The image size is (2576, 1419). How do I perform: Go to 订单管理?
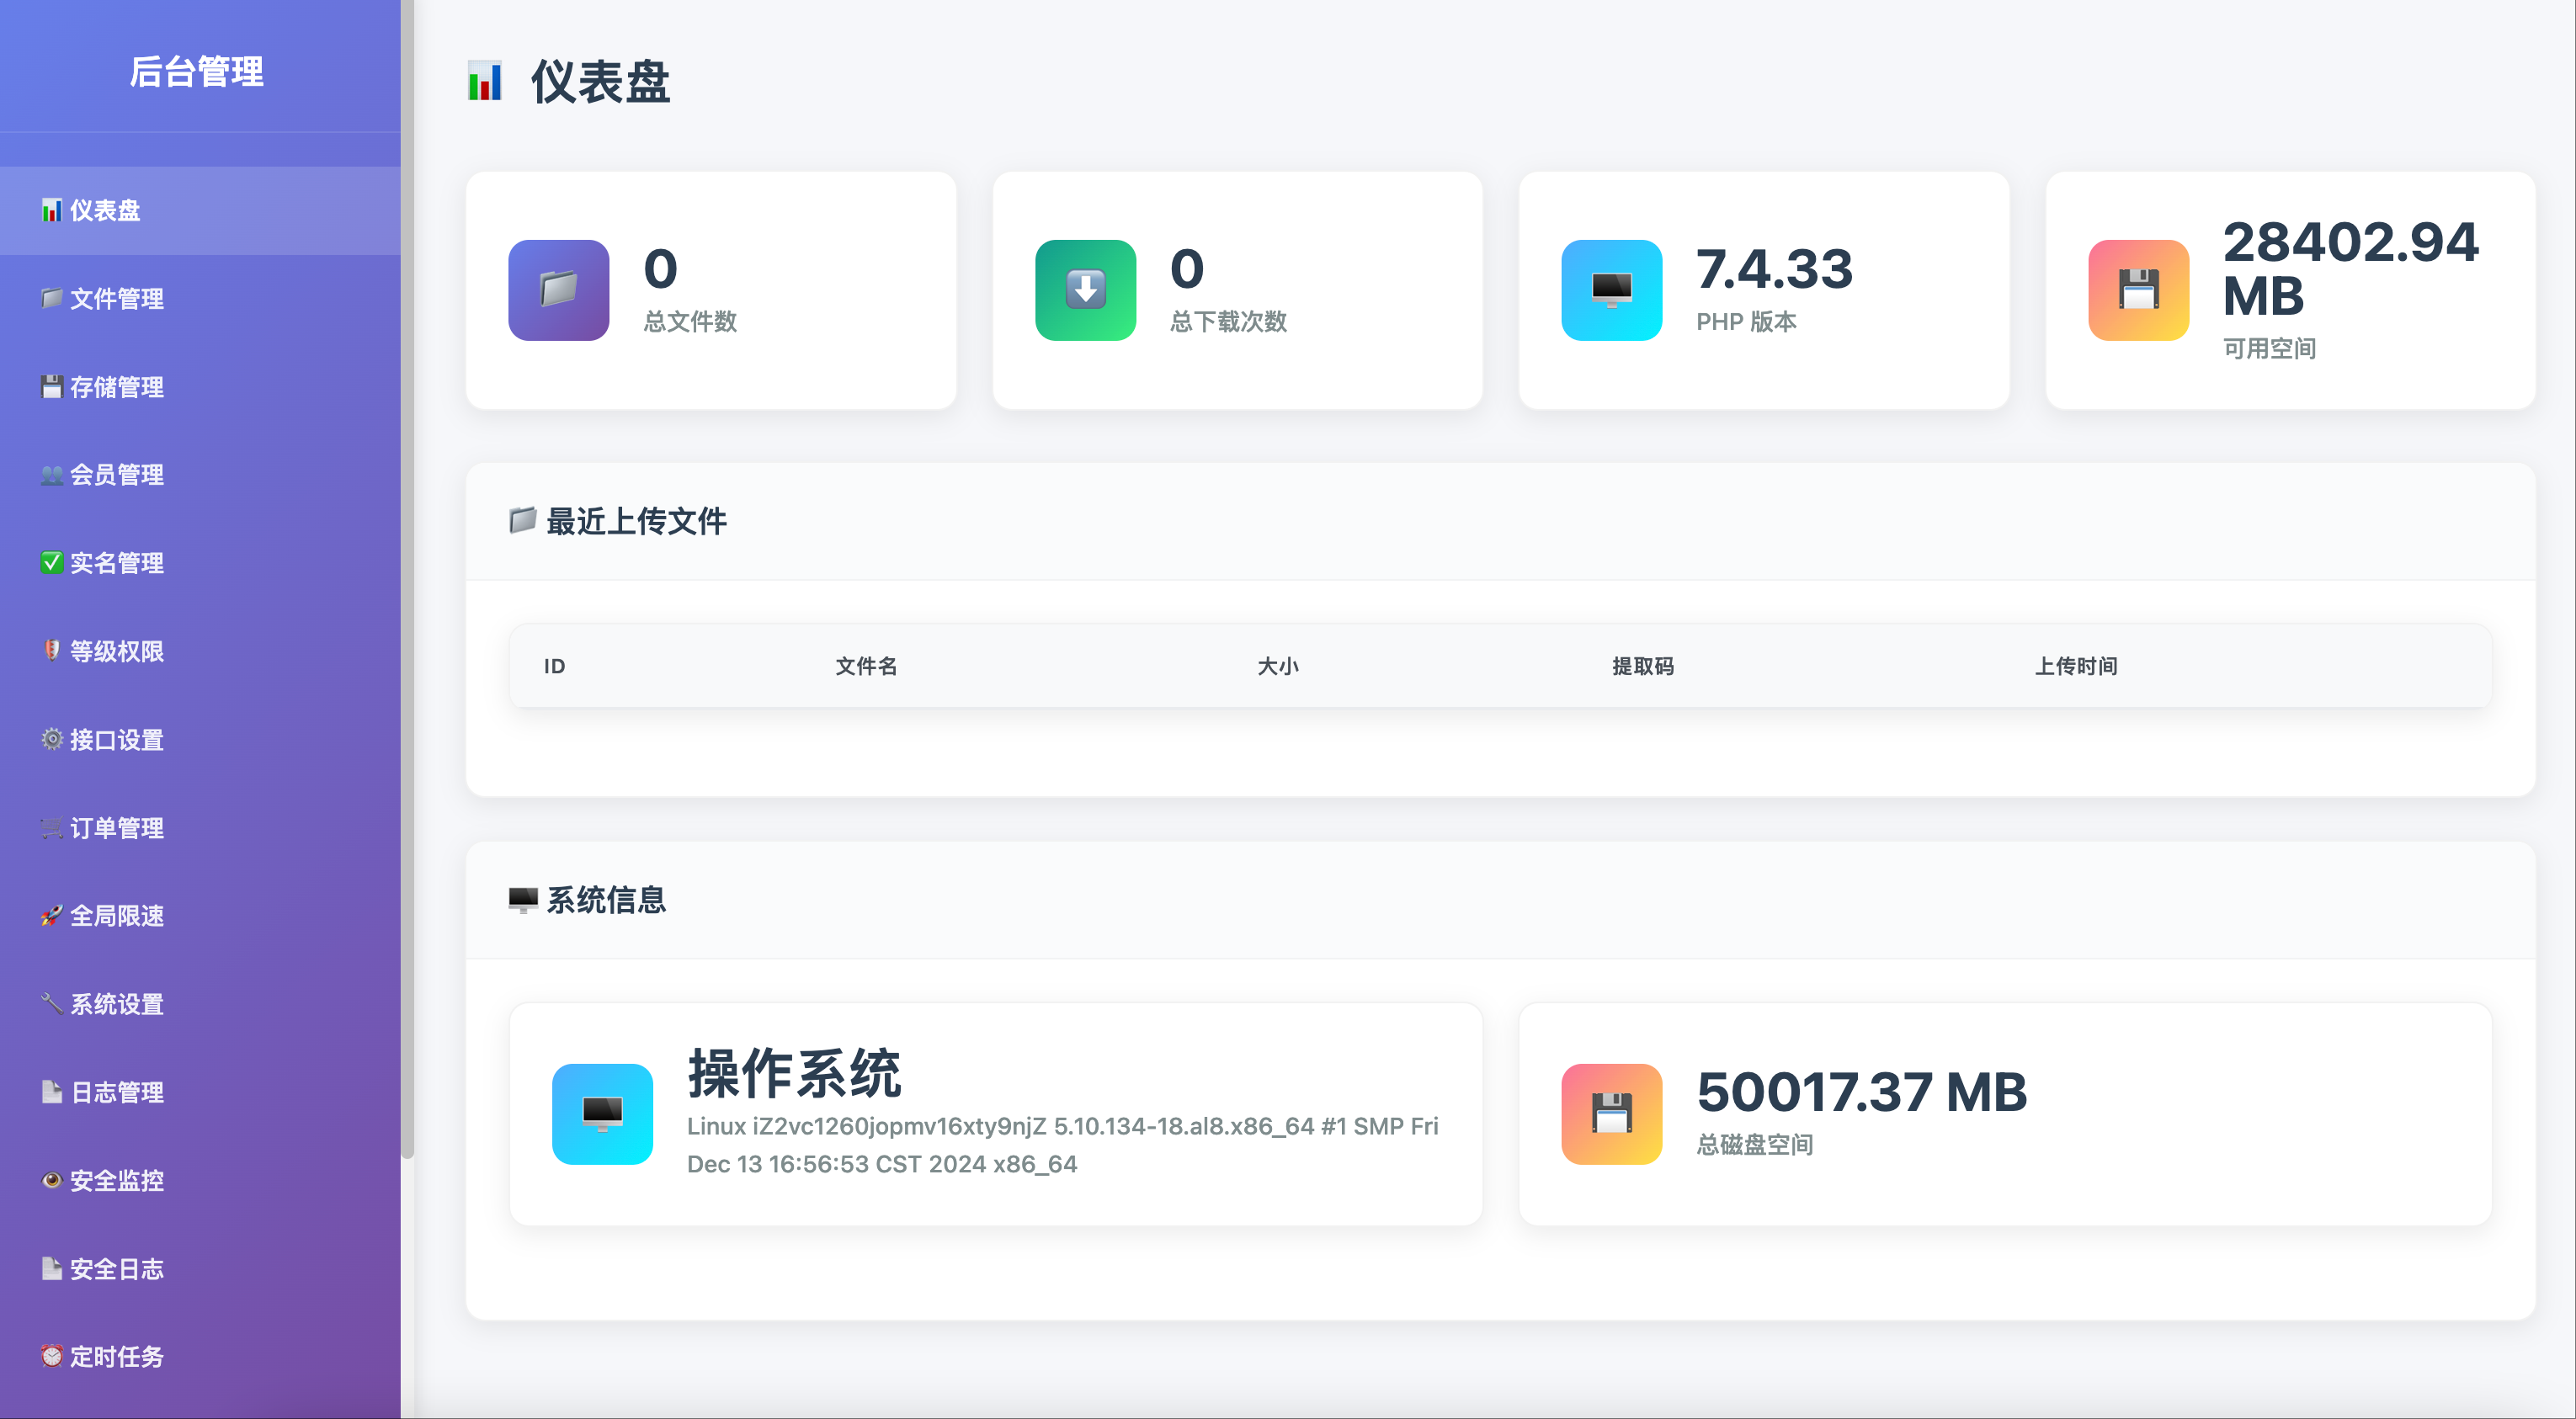200,828
